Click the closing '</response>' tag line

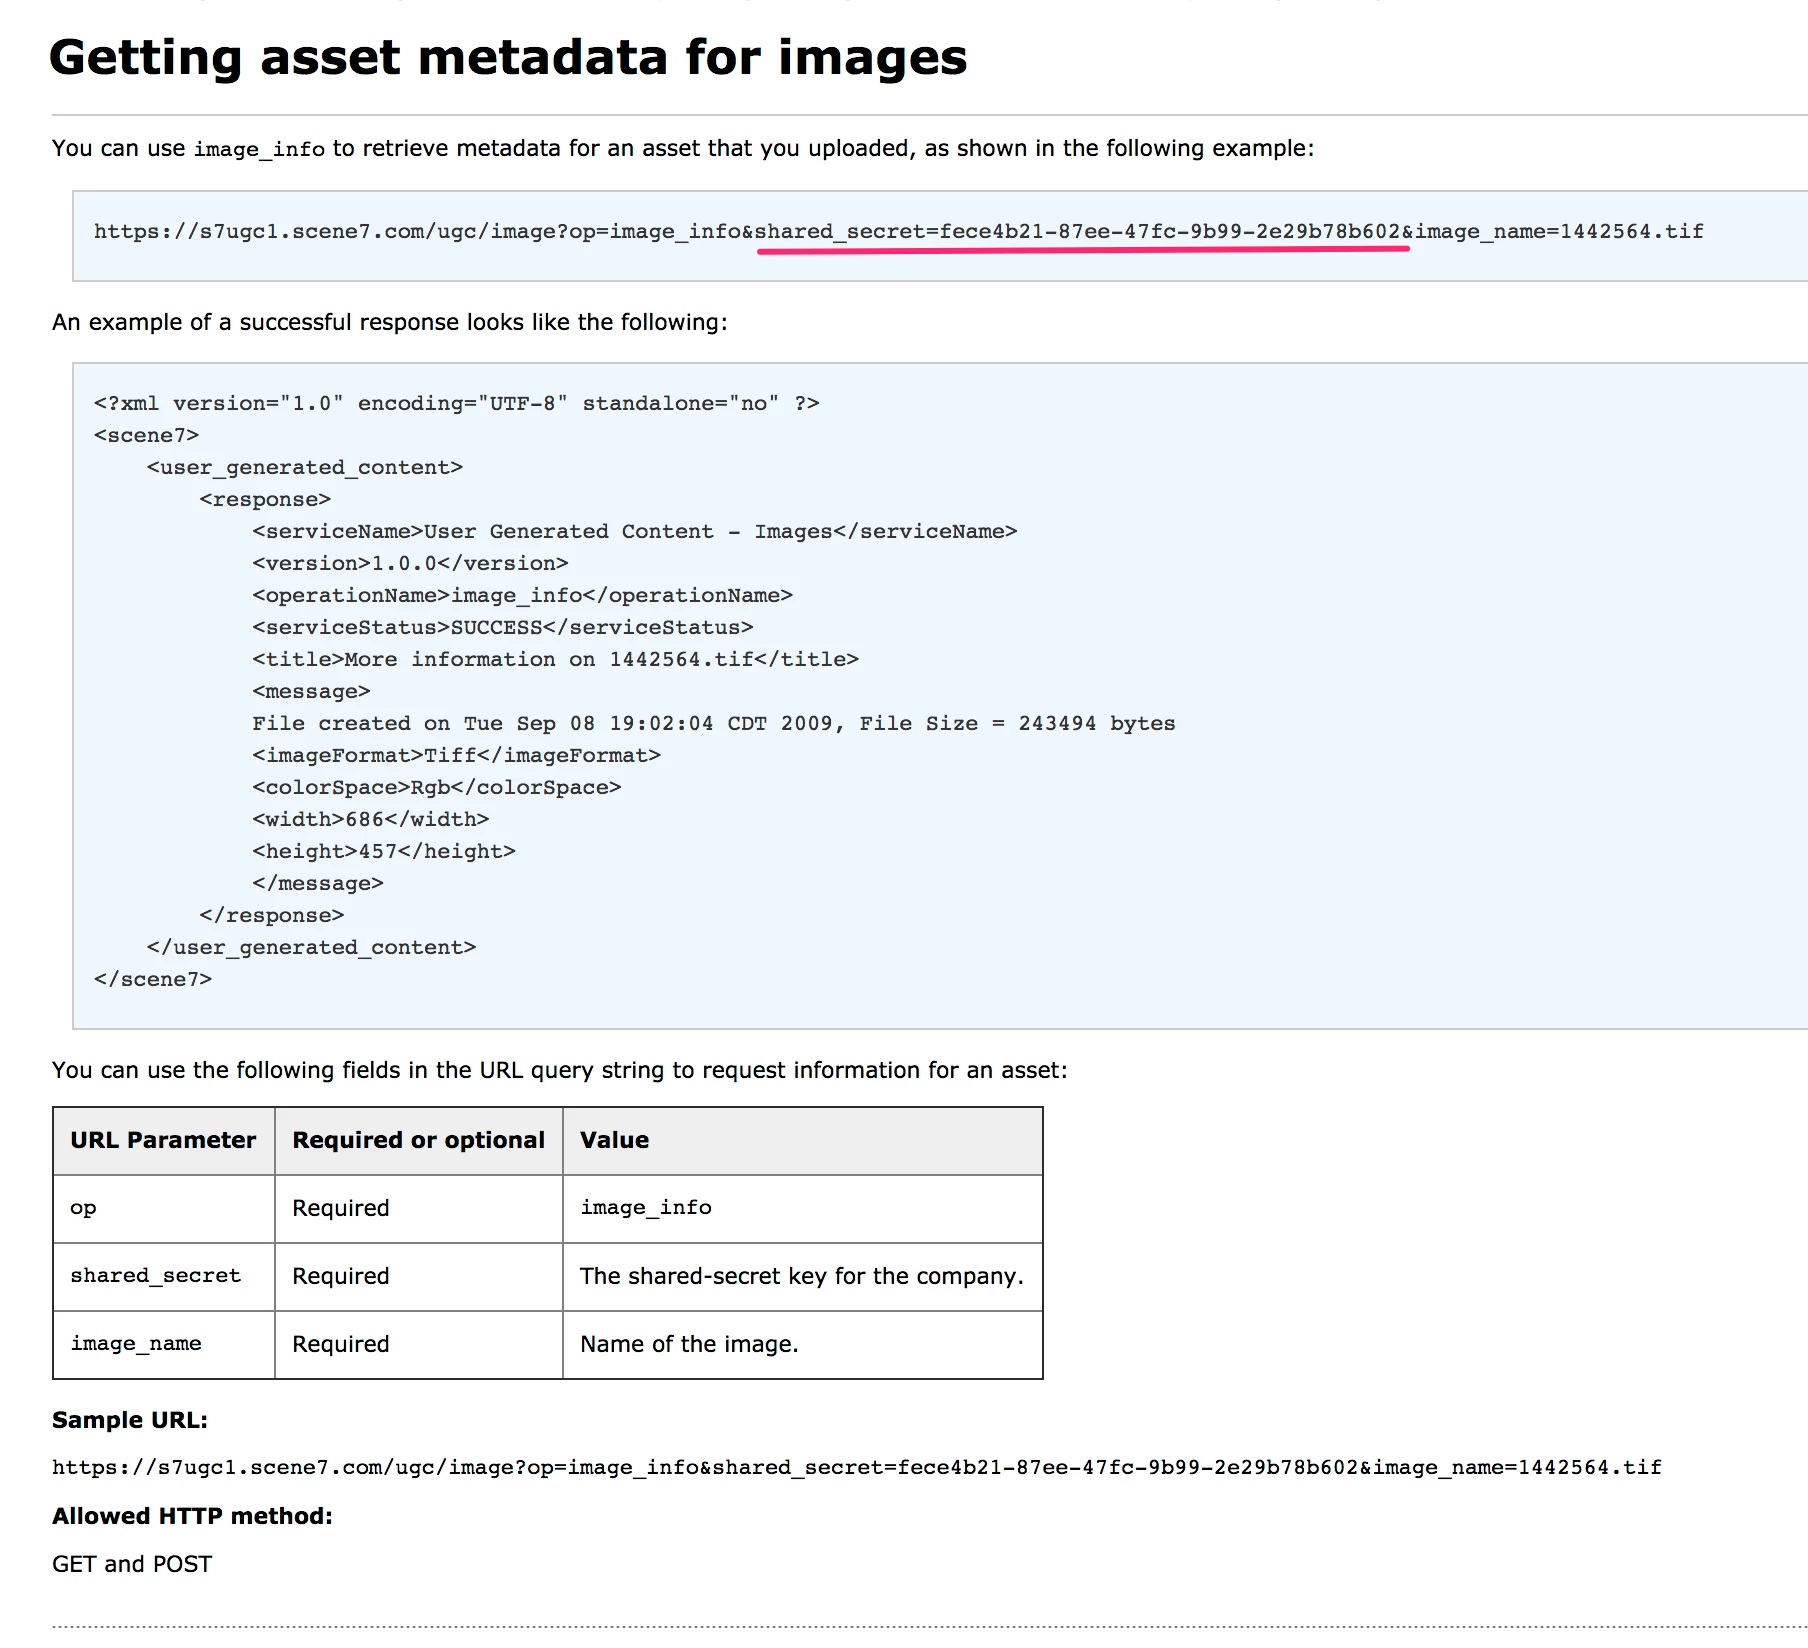(x=271, y=915)
